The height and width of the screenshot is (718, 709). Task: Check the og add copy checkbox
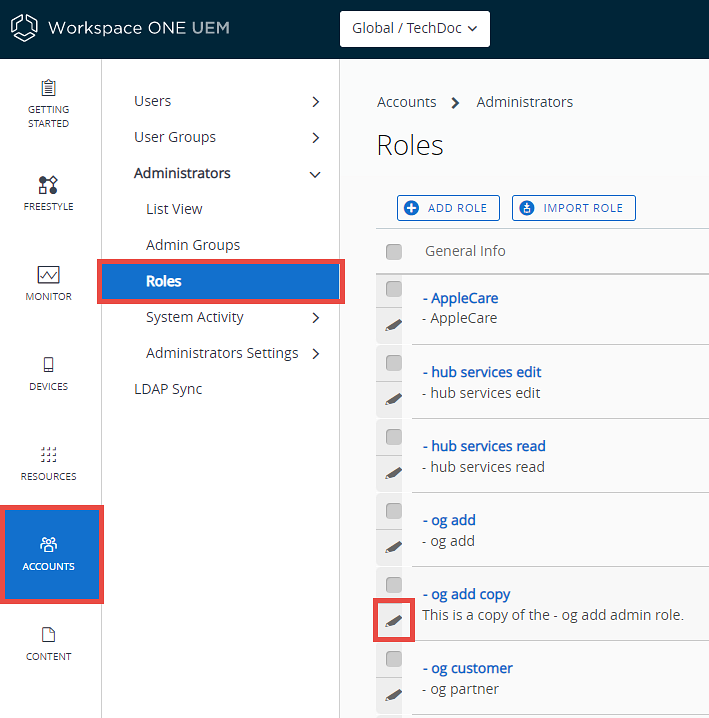[394, 585]
